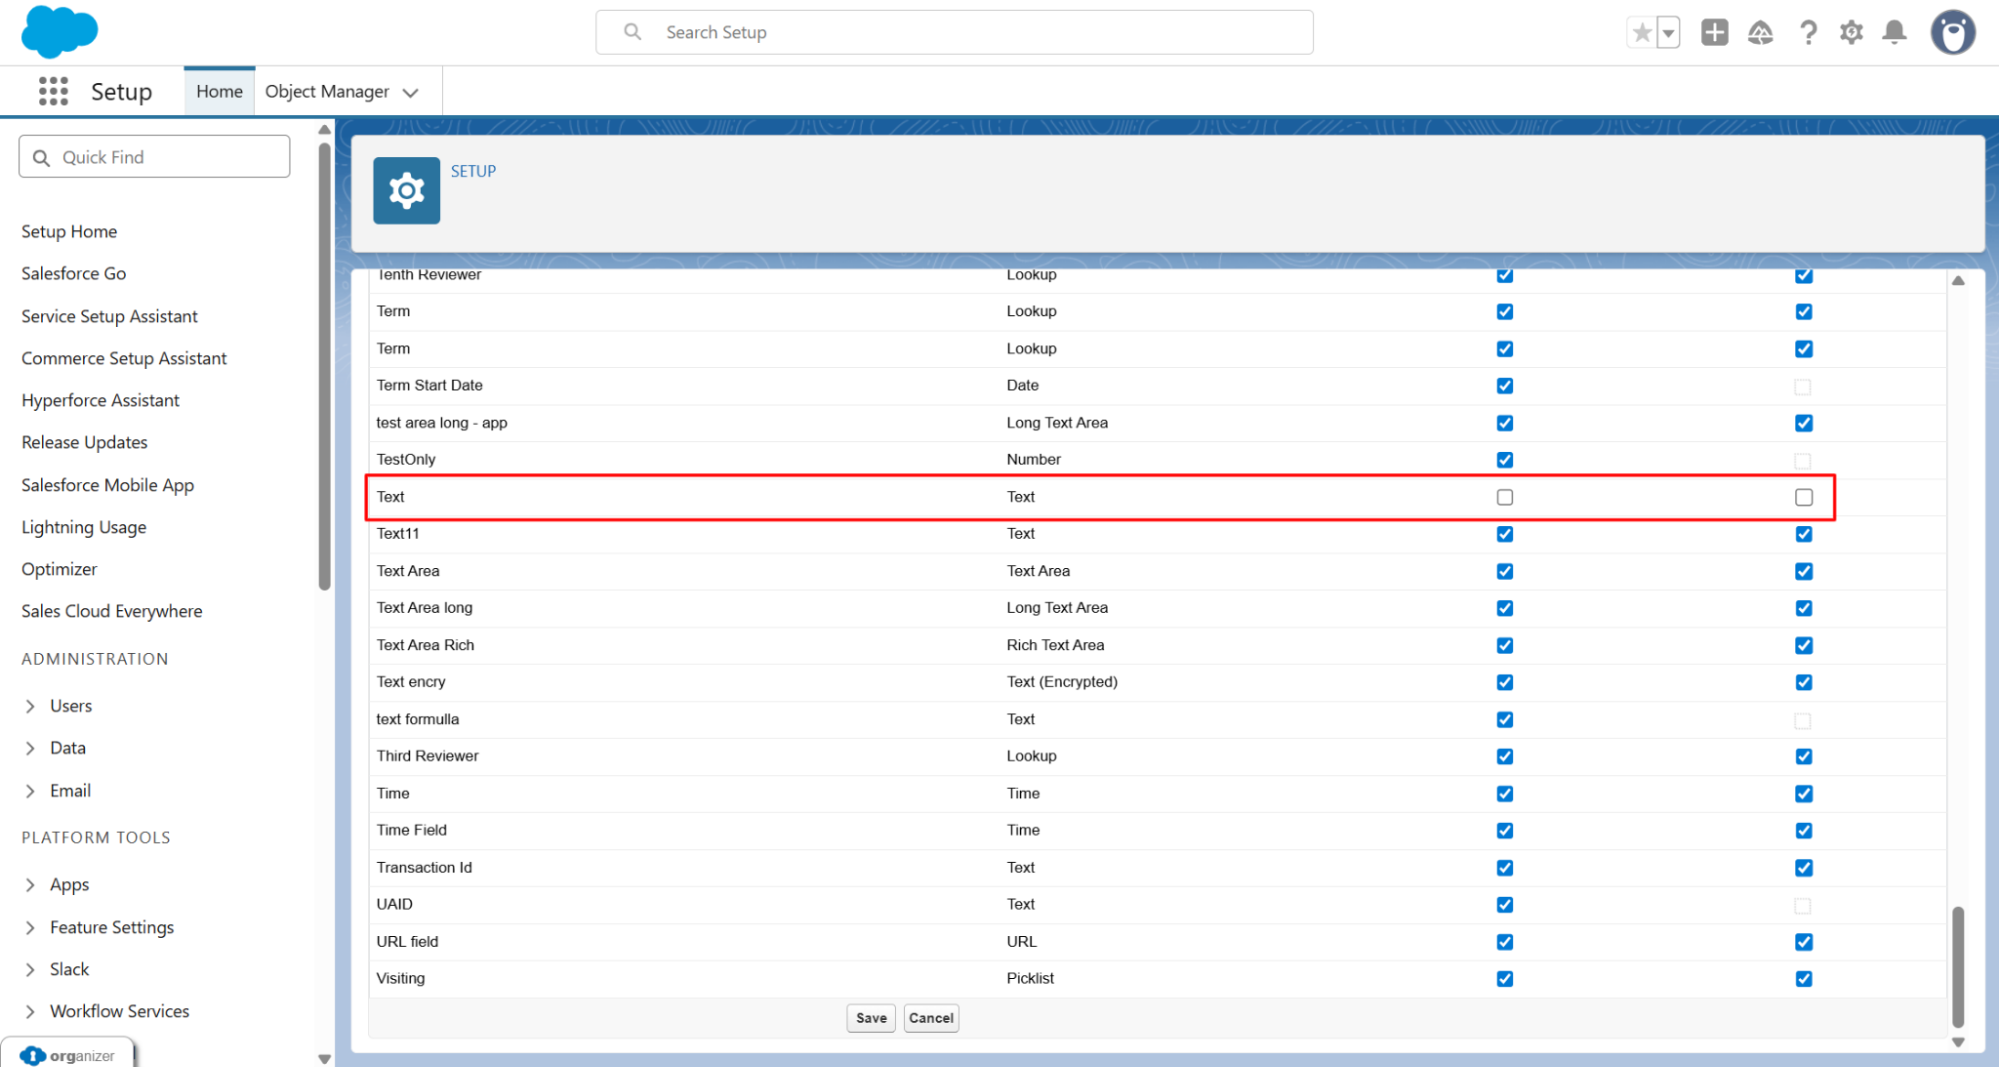Screen dimensions: 1999x1067
Task: Open the Global Actions plus icon
Action: [x=1714, y=33]
